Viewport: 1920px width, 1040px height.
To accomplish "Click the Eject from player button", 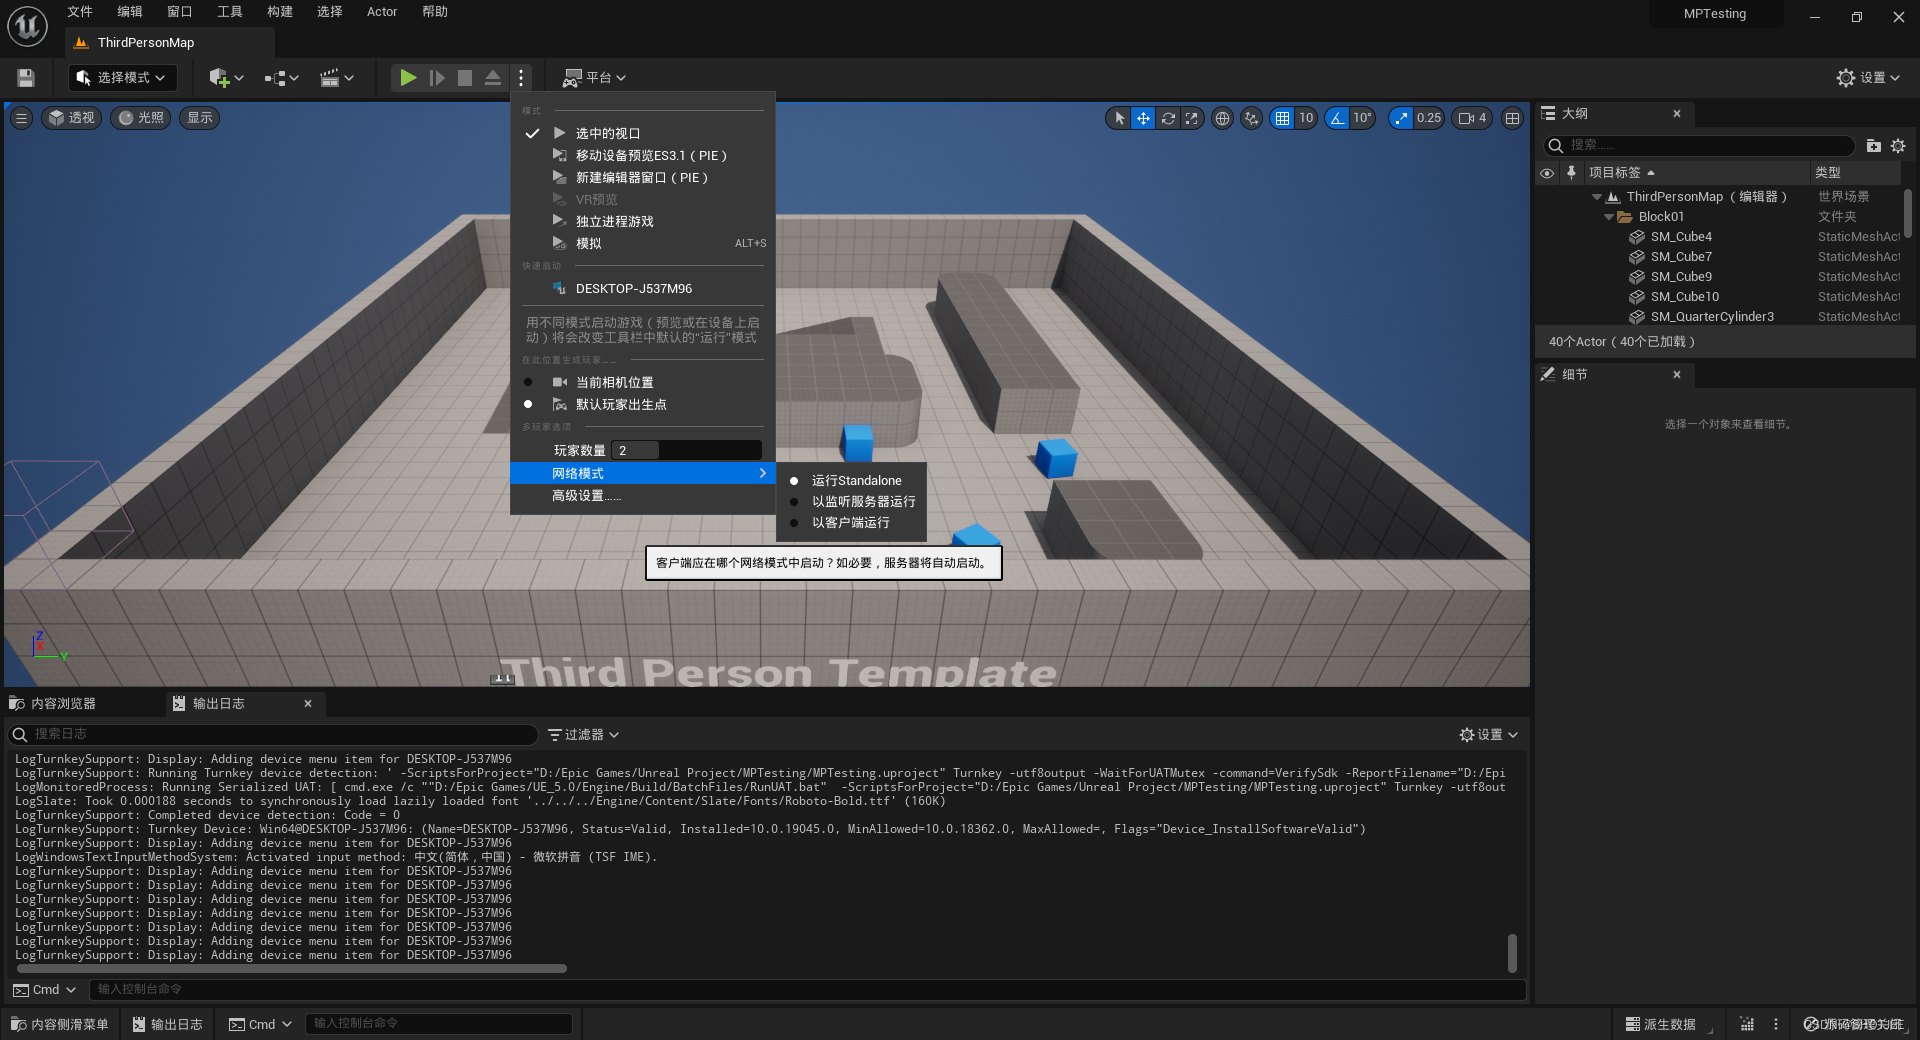I will click(x=493, y=78).
